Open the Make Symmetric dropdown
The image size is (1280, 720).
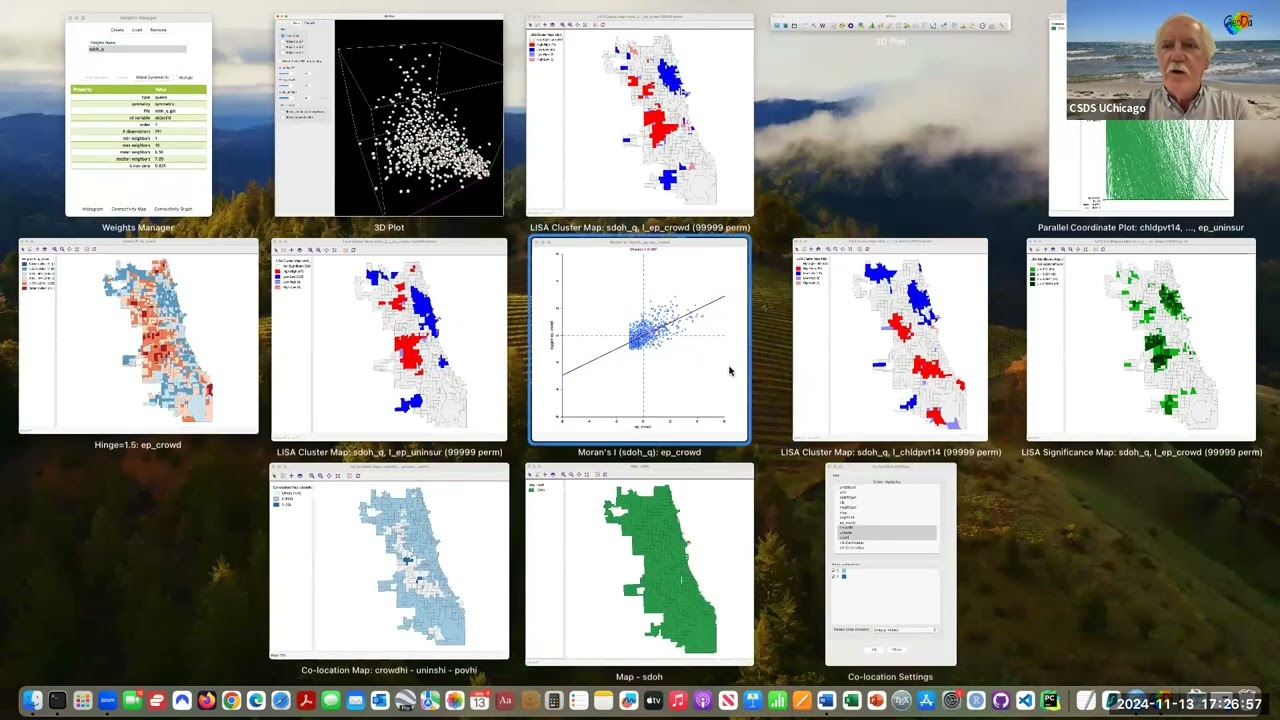(151, 77)
